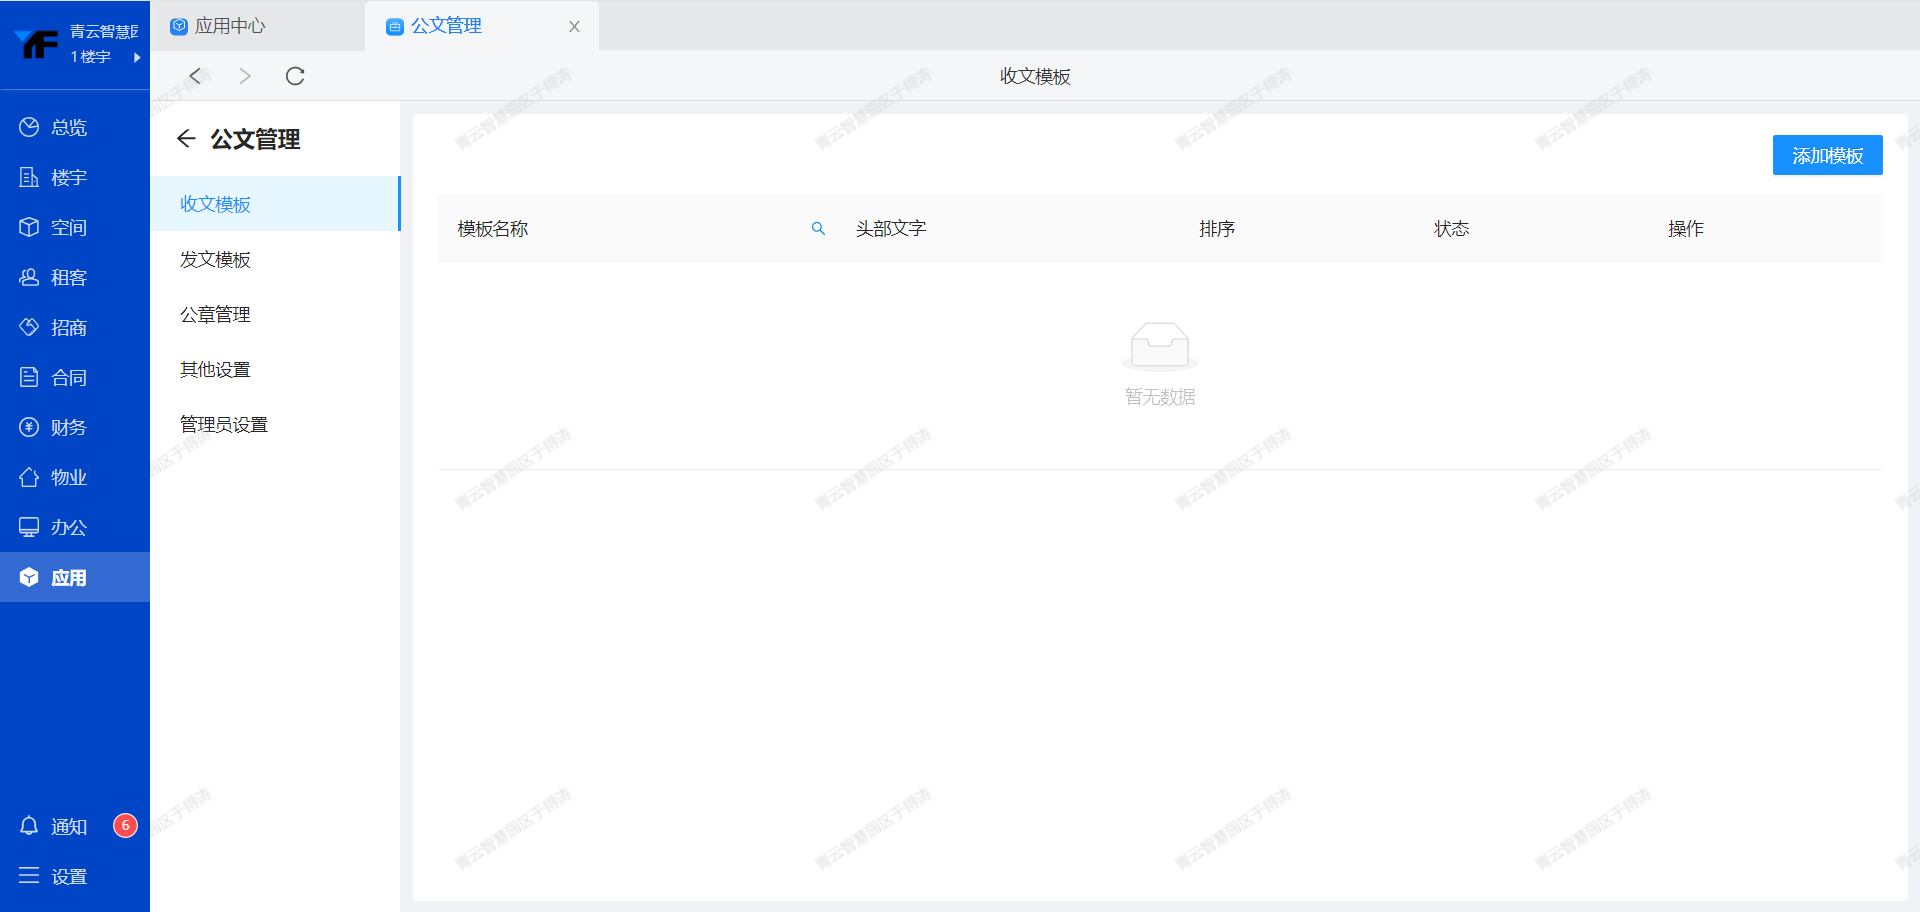Select 发文模板 in the side menu
Viewport: 1920px width, 912px height.
click(215, 259)
